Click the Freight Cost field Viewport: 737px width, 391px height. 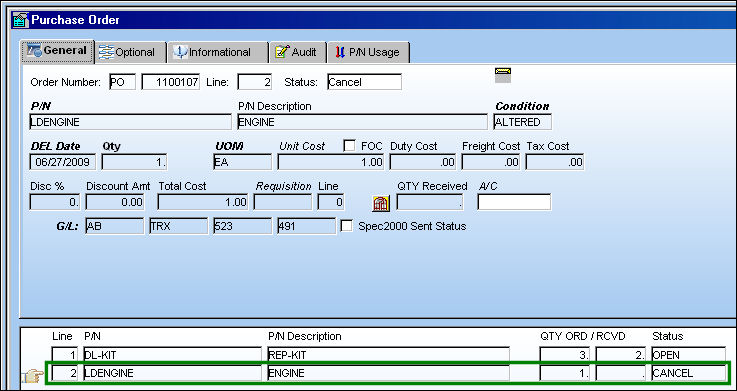(x=491, y=162)
